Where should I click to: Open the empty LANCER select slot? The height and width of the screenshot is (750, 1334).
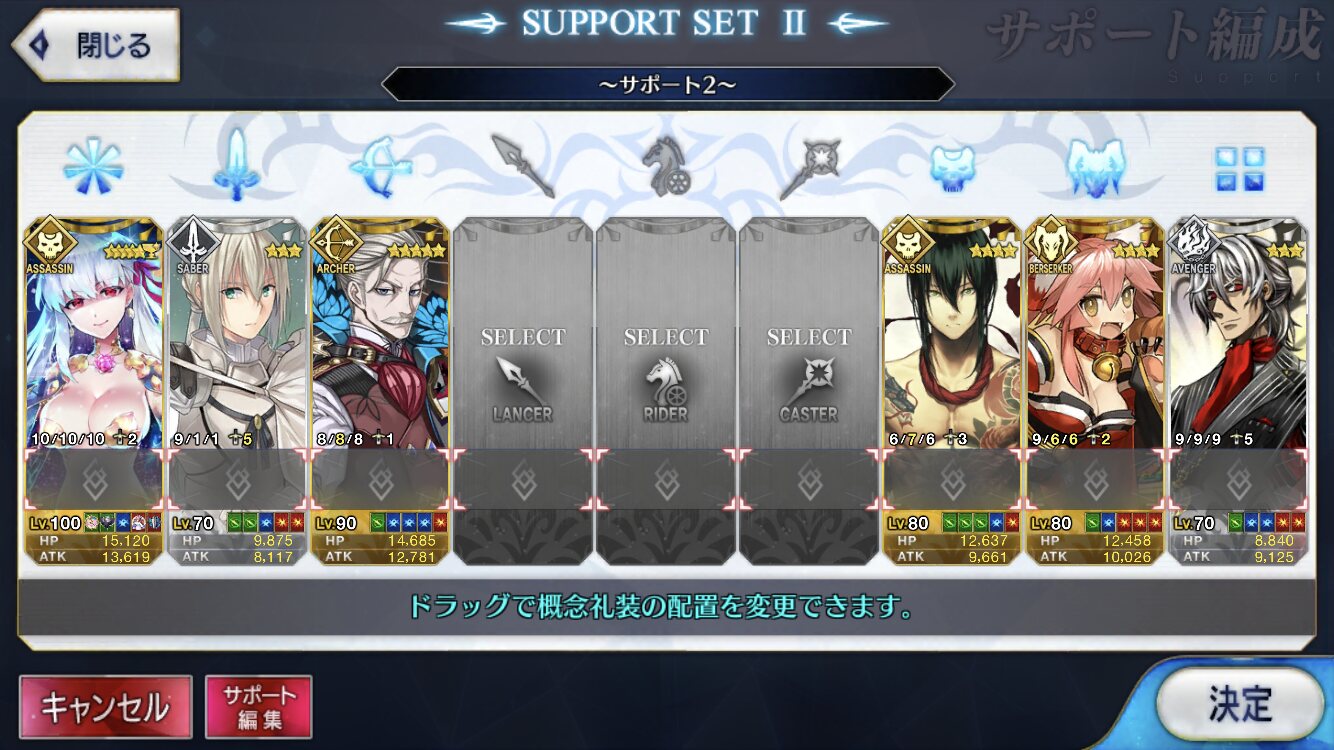523,392
